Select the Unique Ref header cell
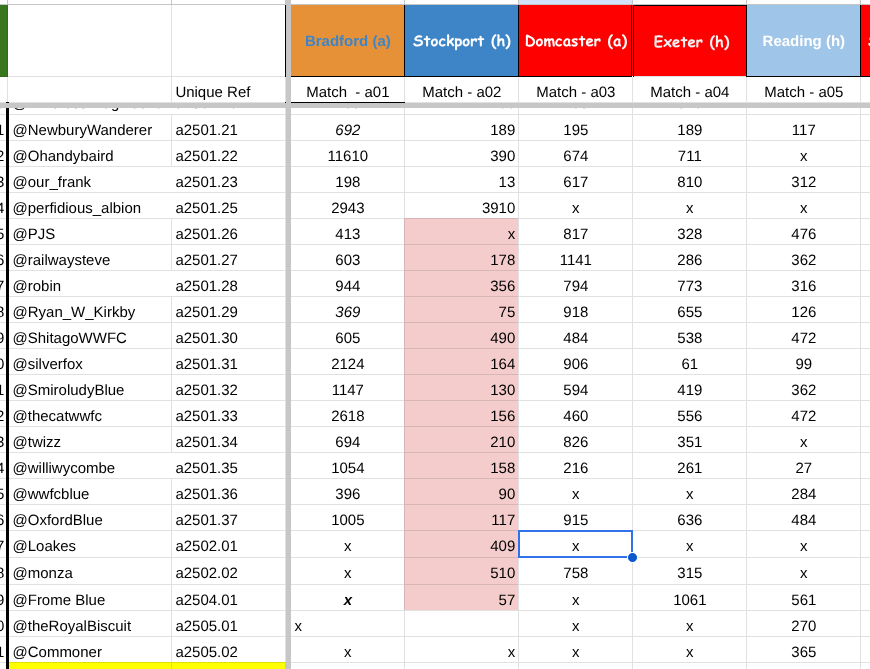Screen dimensions: 870x669 229,92
